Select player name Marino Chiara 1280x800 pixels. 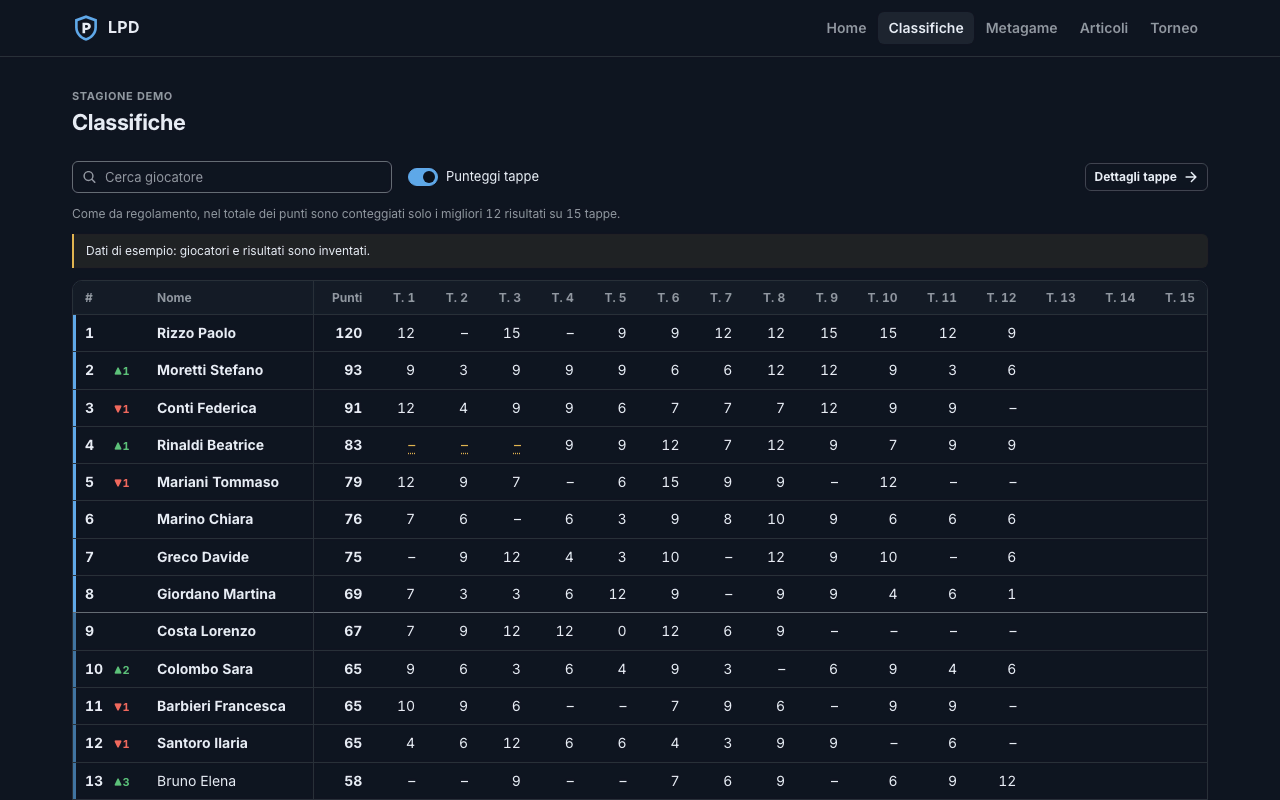coord(205,519)
